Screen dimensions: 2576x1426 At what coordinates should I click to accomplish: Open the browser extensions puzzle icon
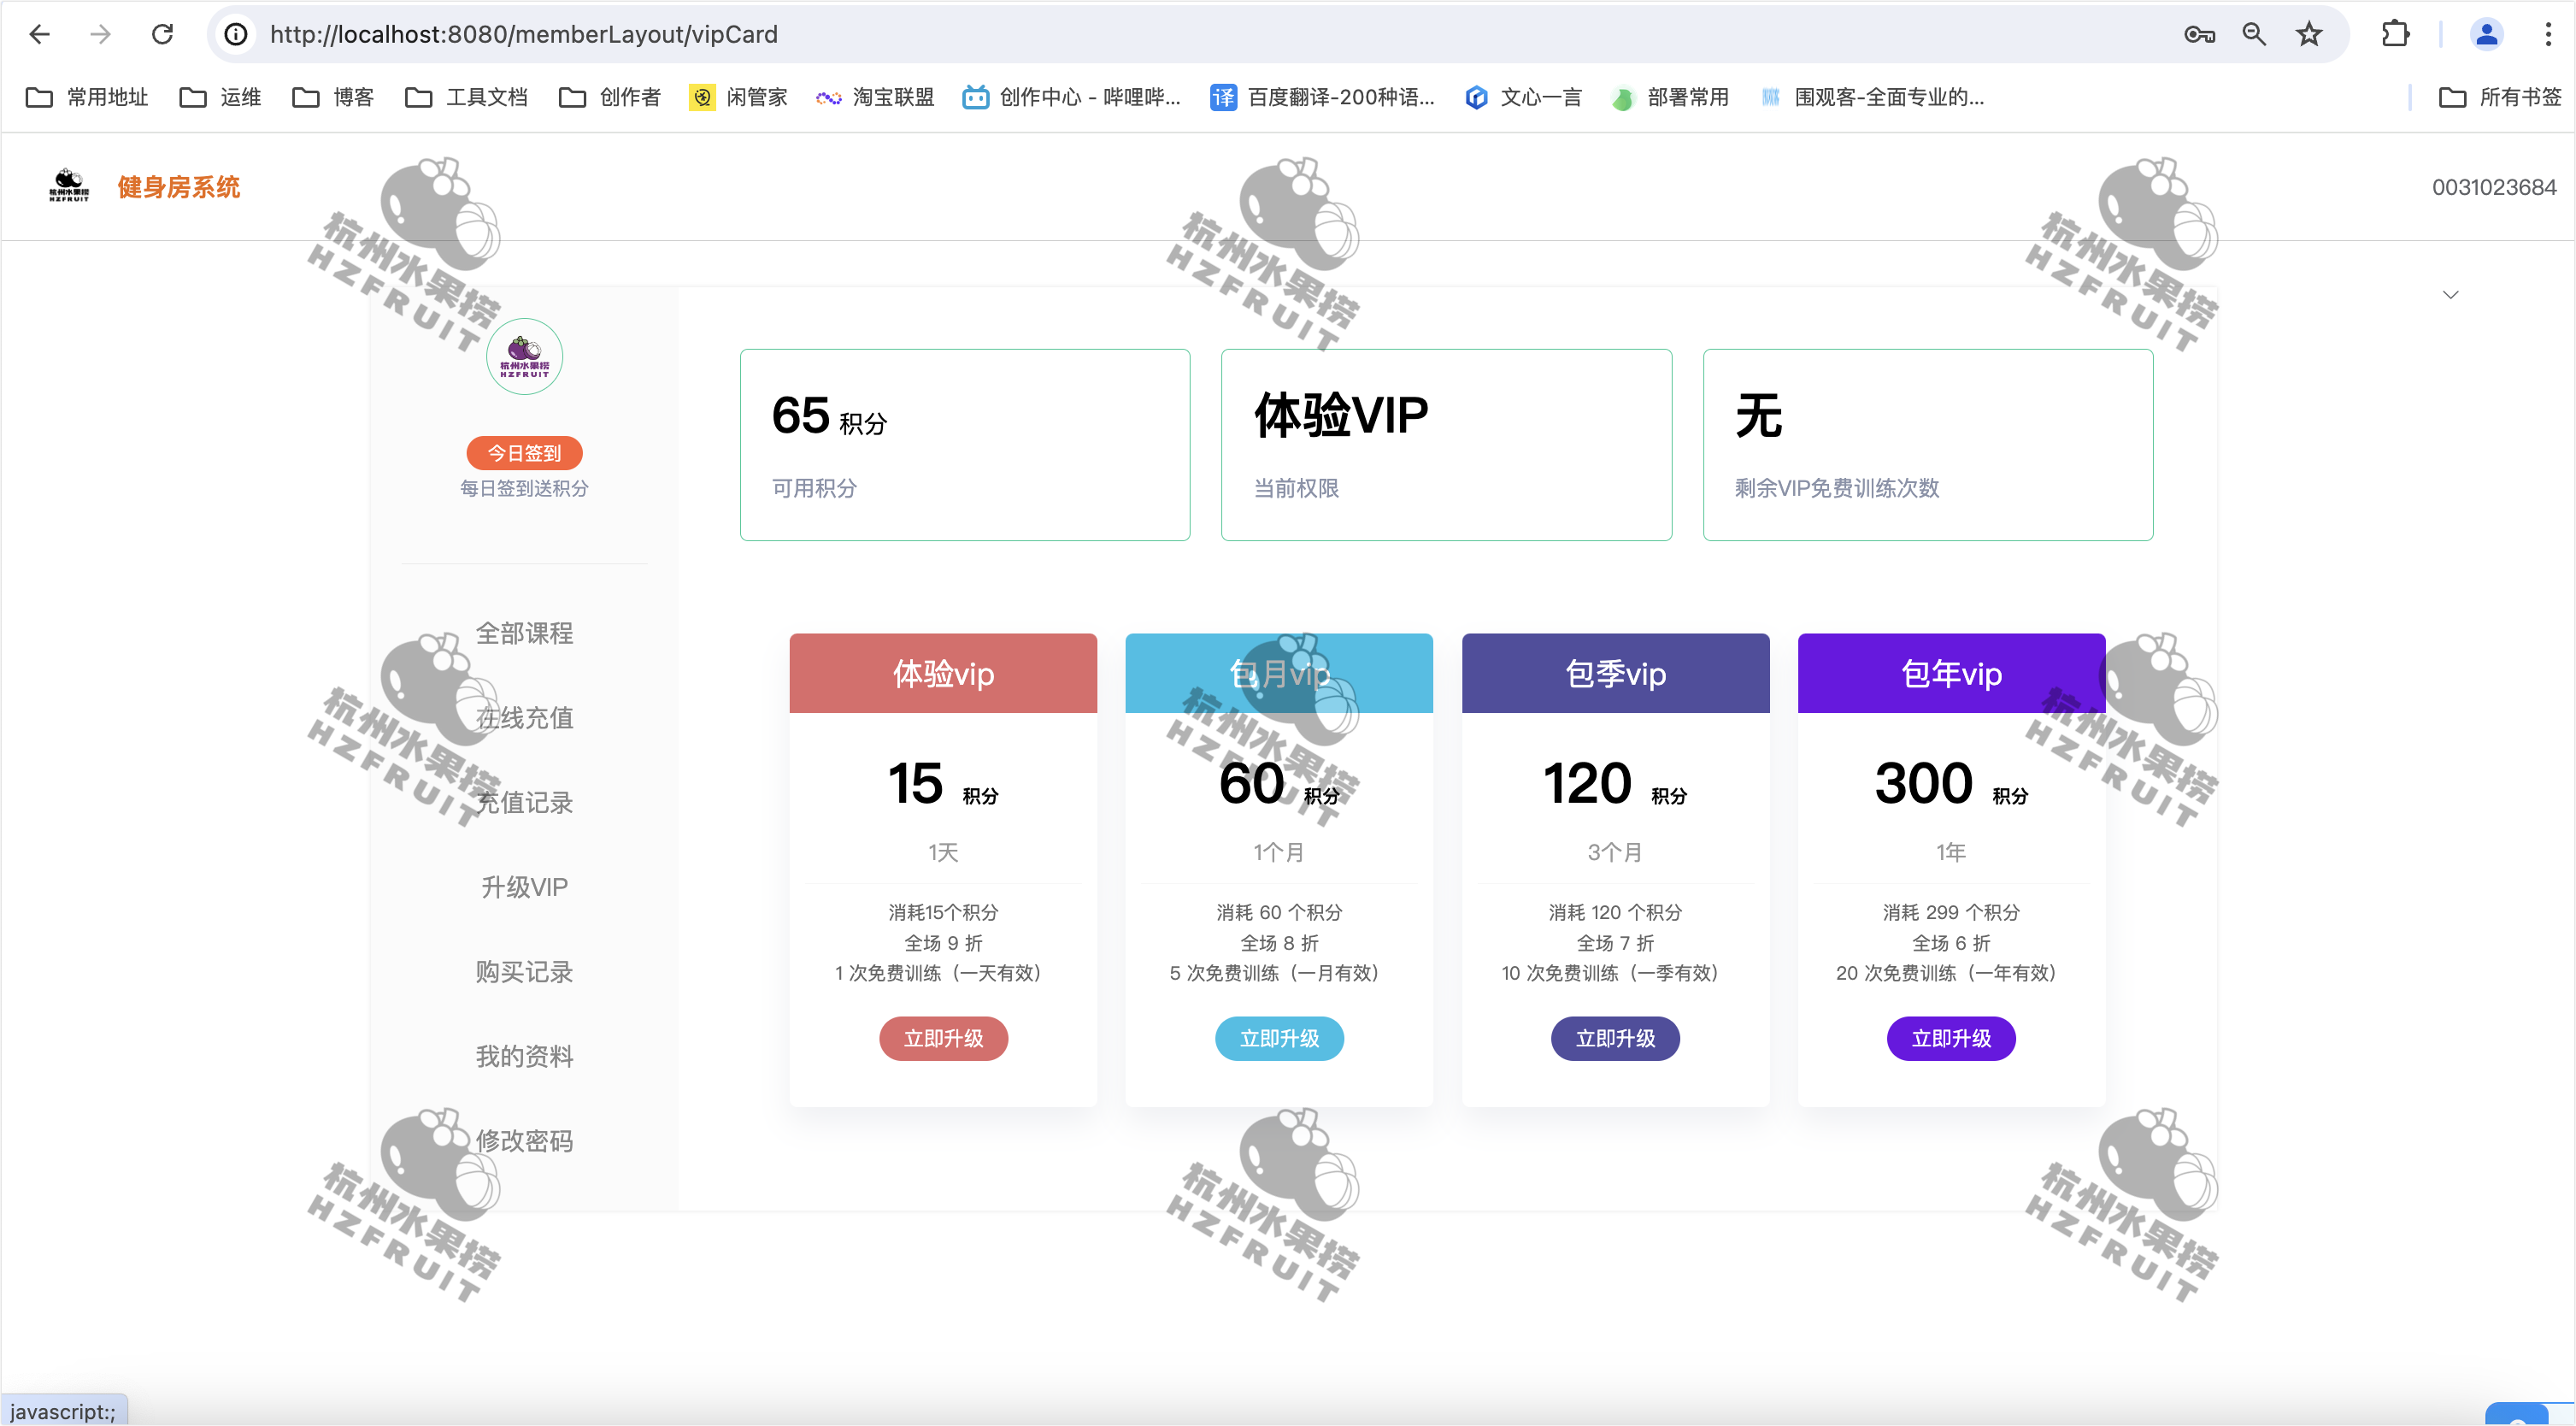pyautogui.click(x=2395, y=34)
